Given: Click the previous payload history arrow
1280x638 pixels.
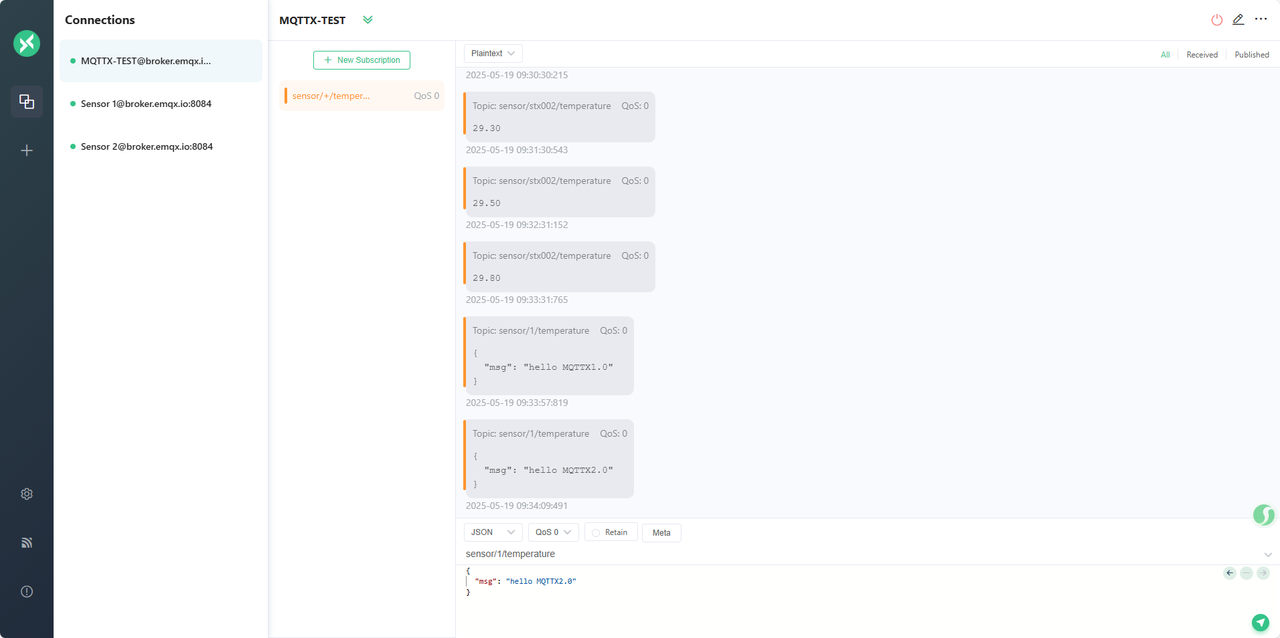Looking at the screenshot, I should [1230, 573].
